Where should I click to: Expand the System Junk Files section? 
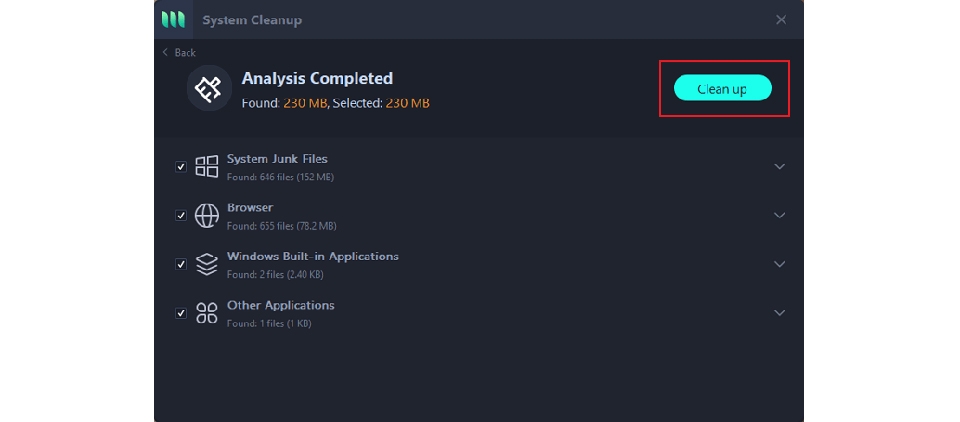click(780, 166)
